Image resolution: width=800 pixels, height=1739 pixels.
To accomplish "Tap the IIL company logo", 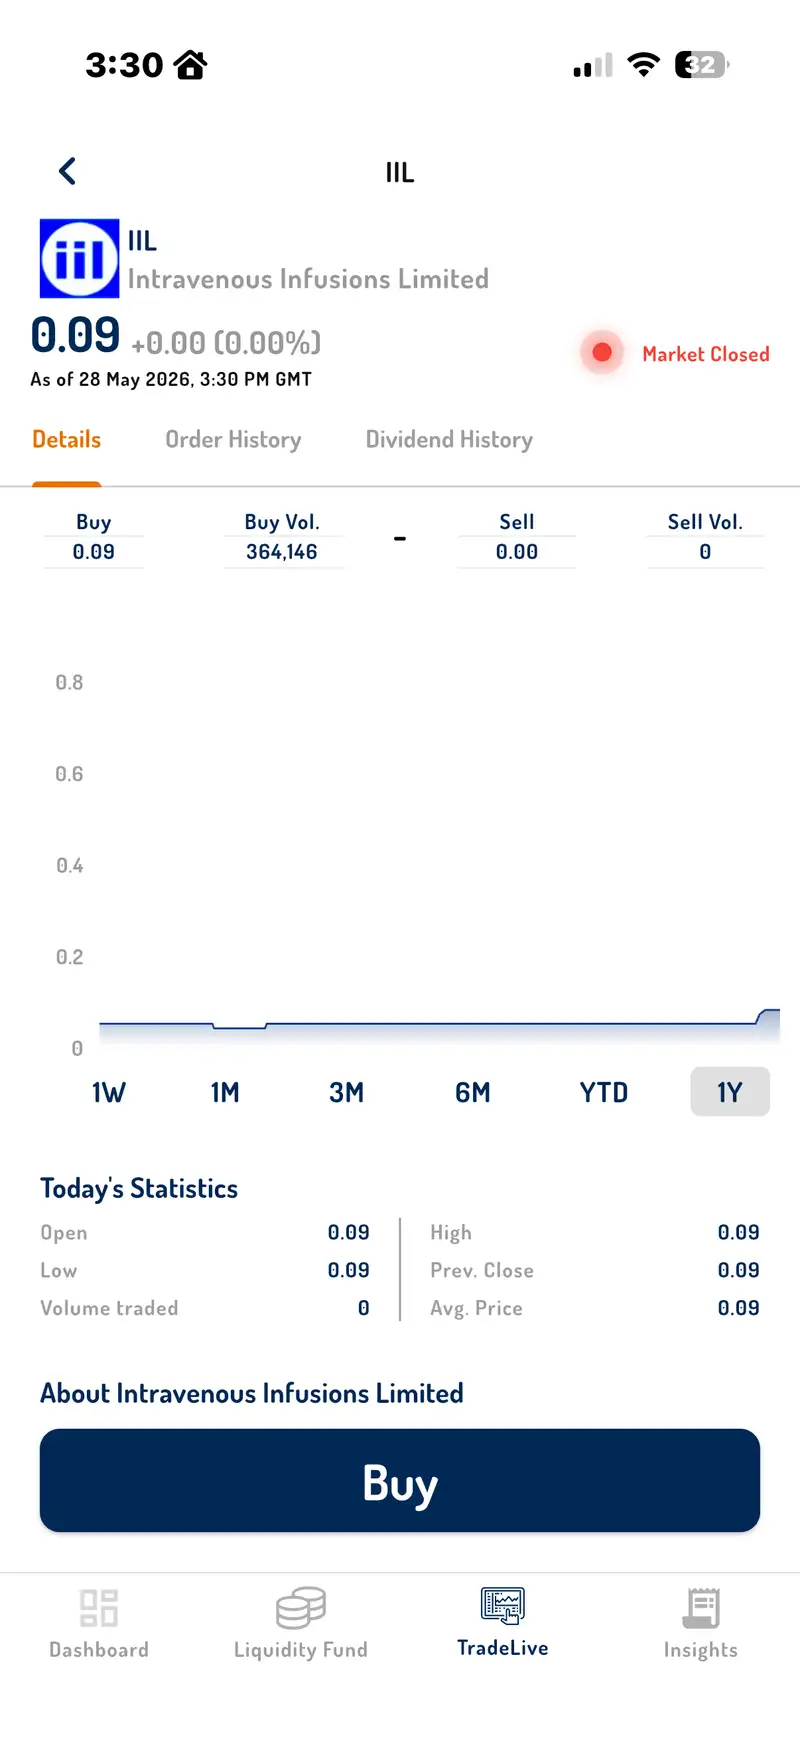I will (79, 258).
